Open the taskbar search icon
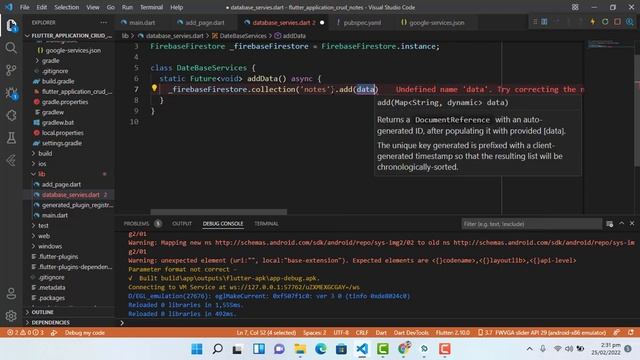Screen dimensions: 640x360 coord(218,349)
